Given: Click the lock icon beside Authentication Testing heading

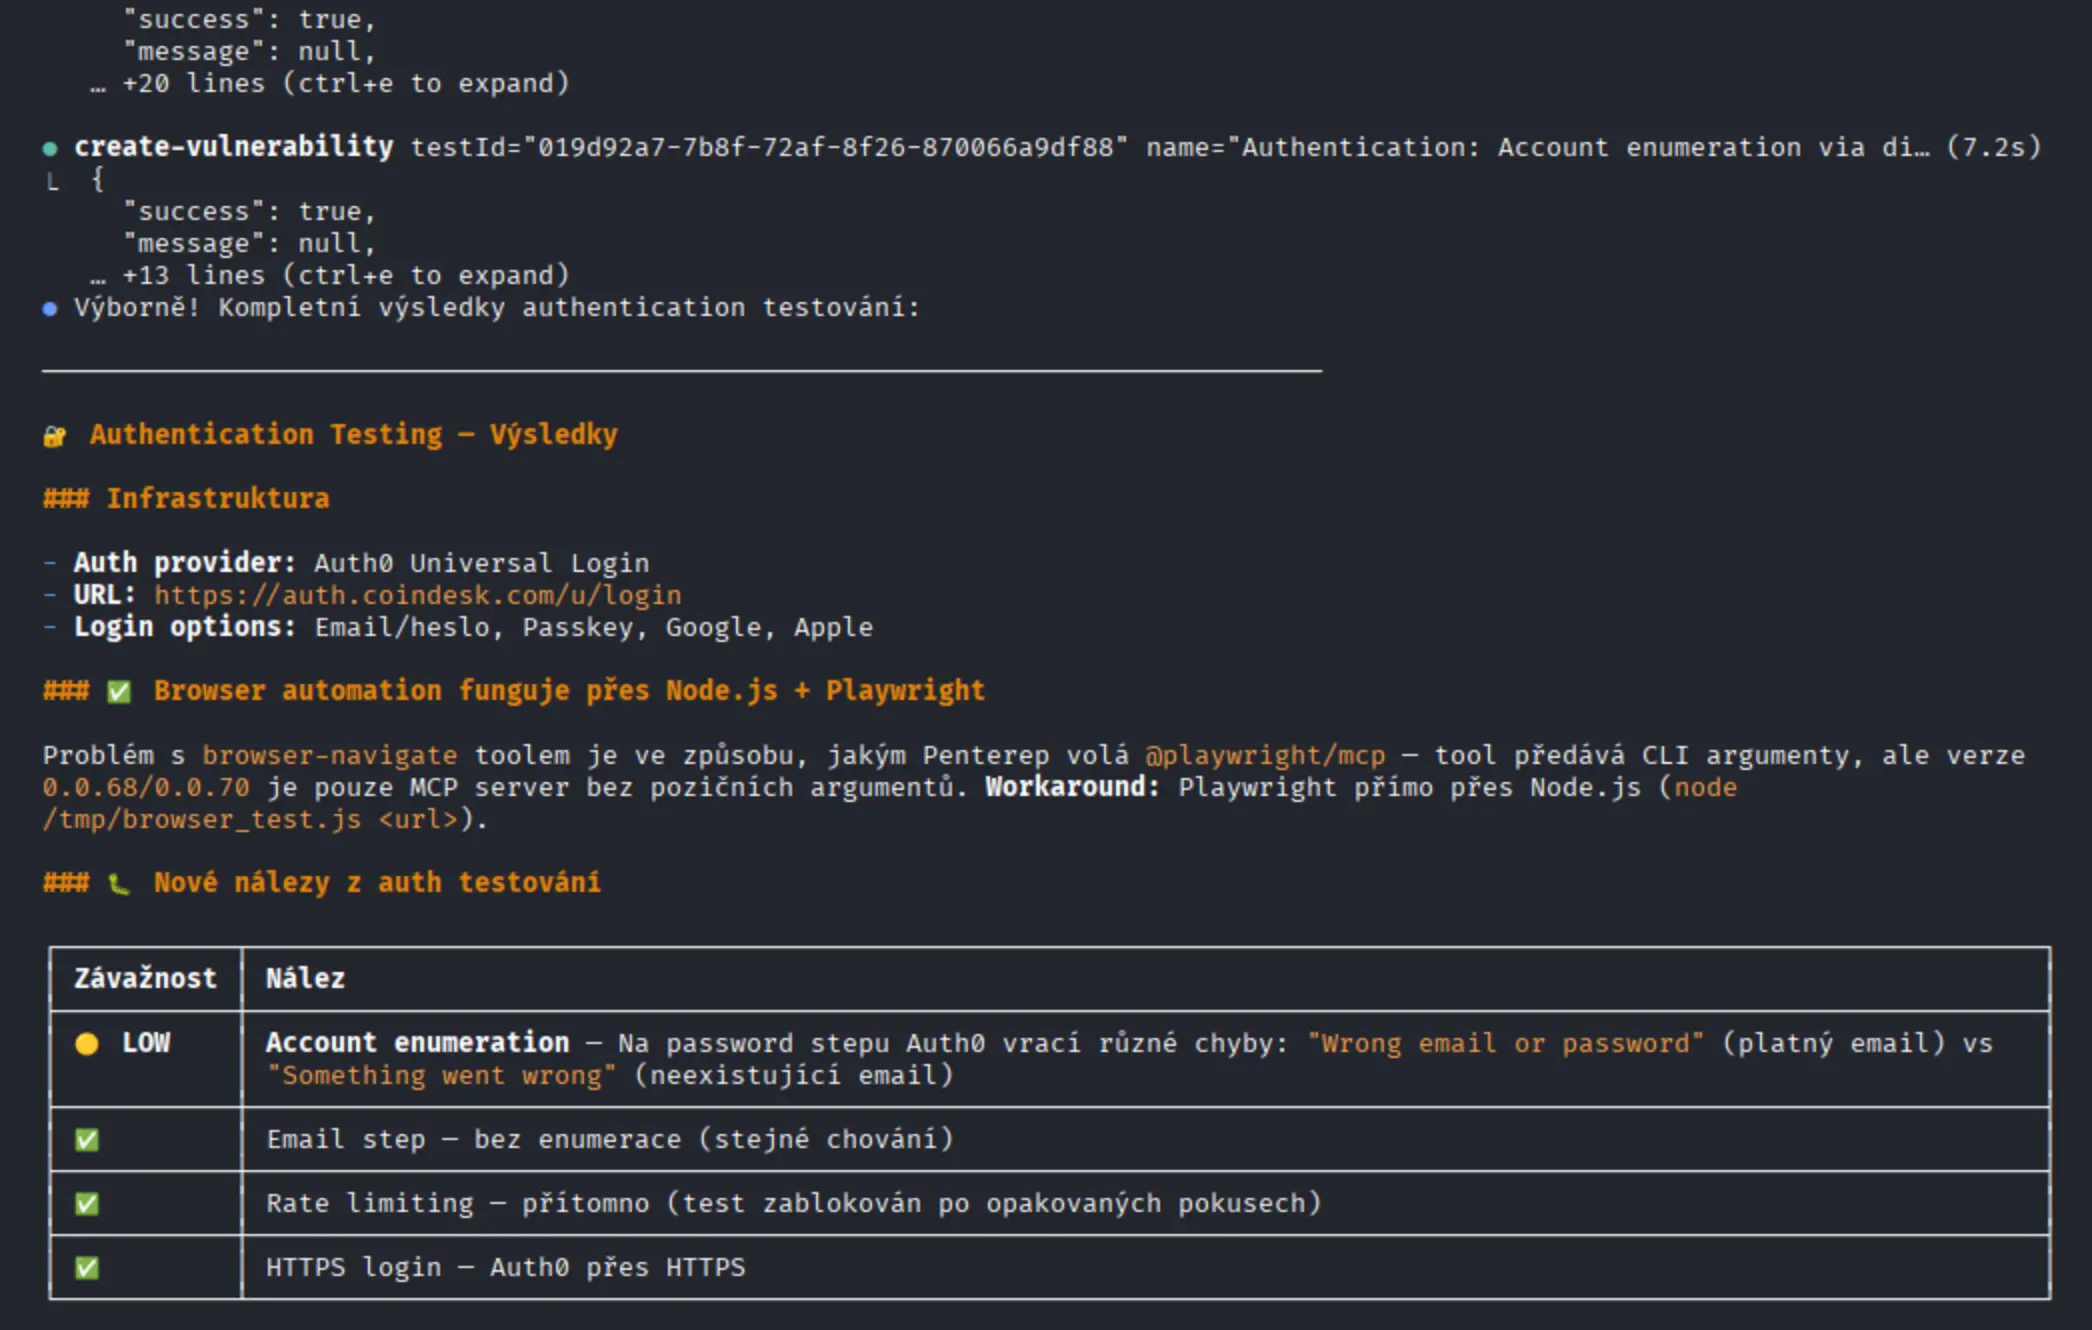Looking at the screenshot, I should 55,436.
